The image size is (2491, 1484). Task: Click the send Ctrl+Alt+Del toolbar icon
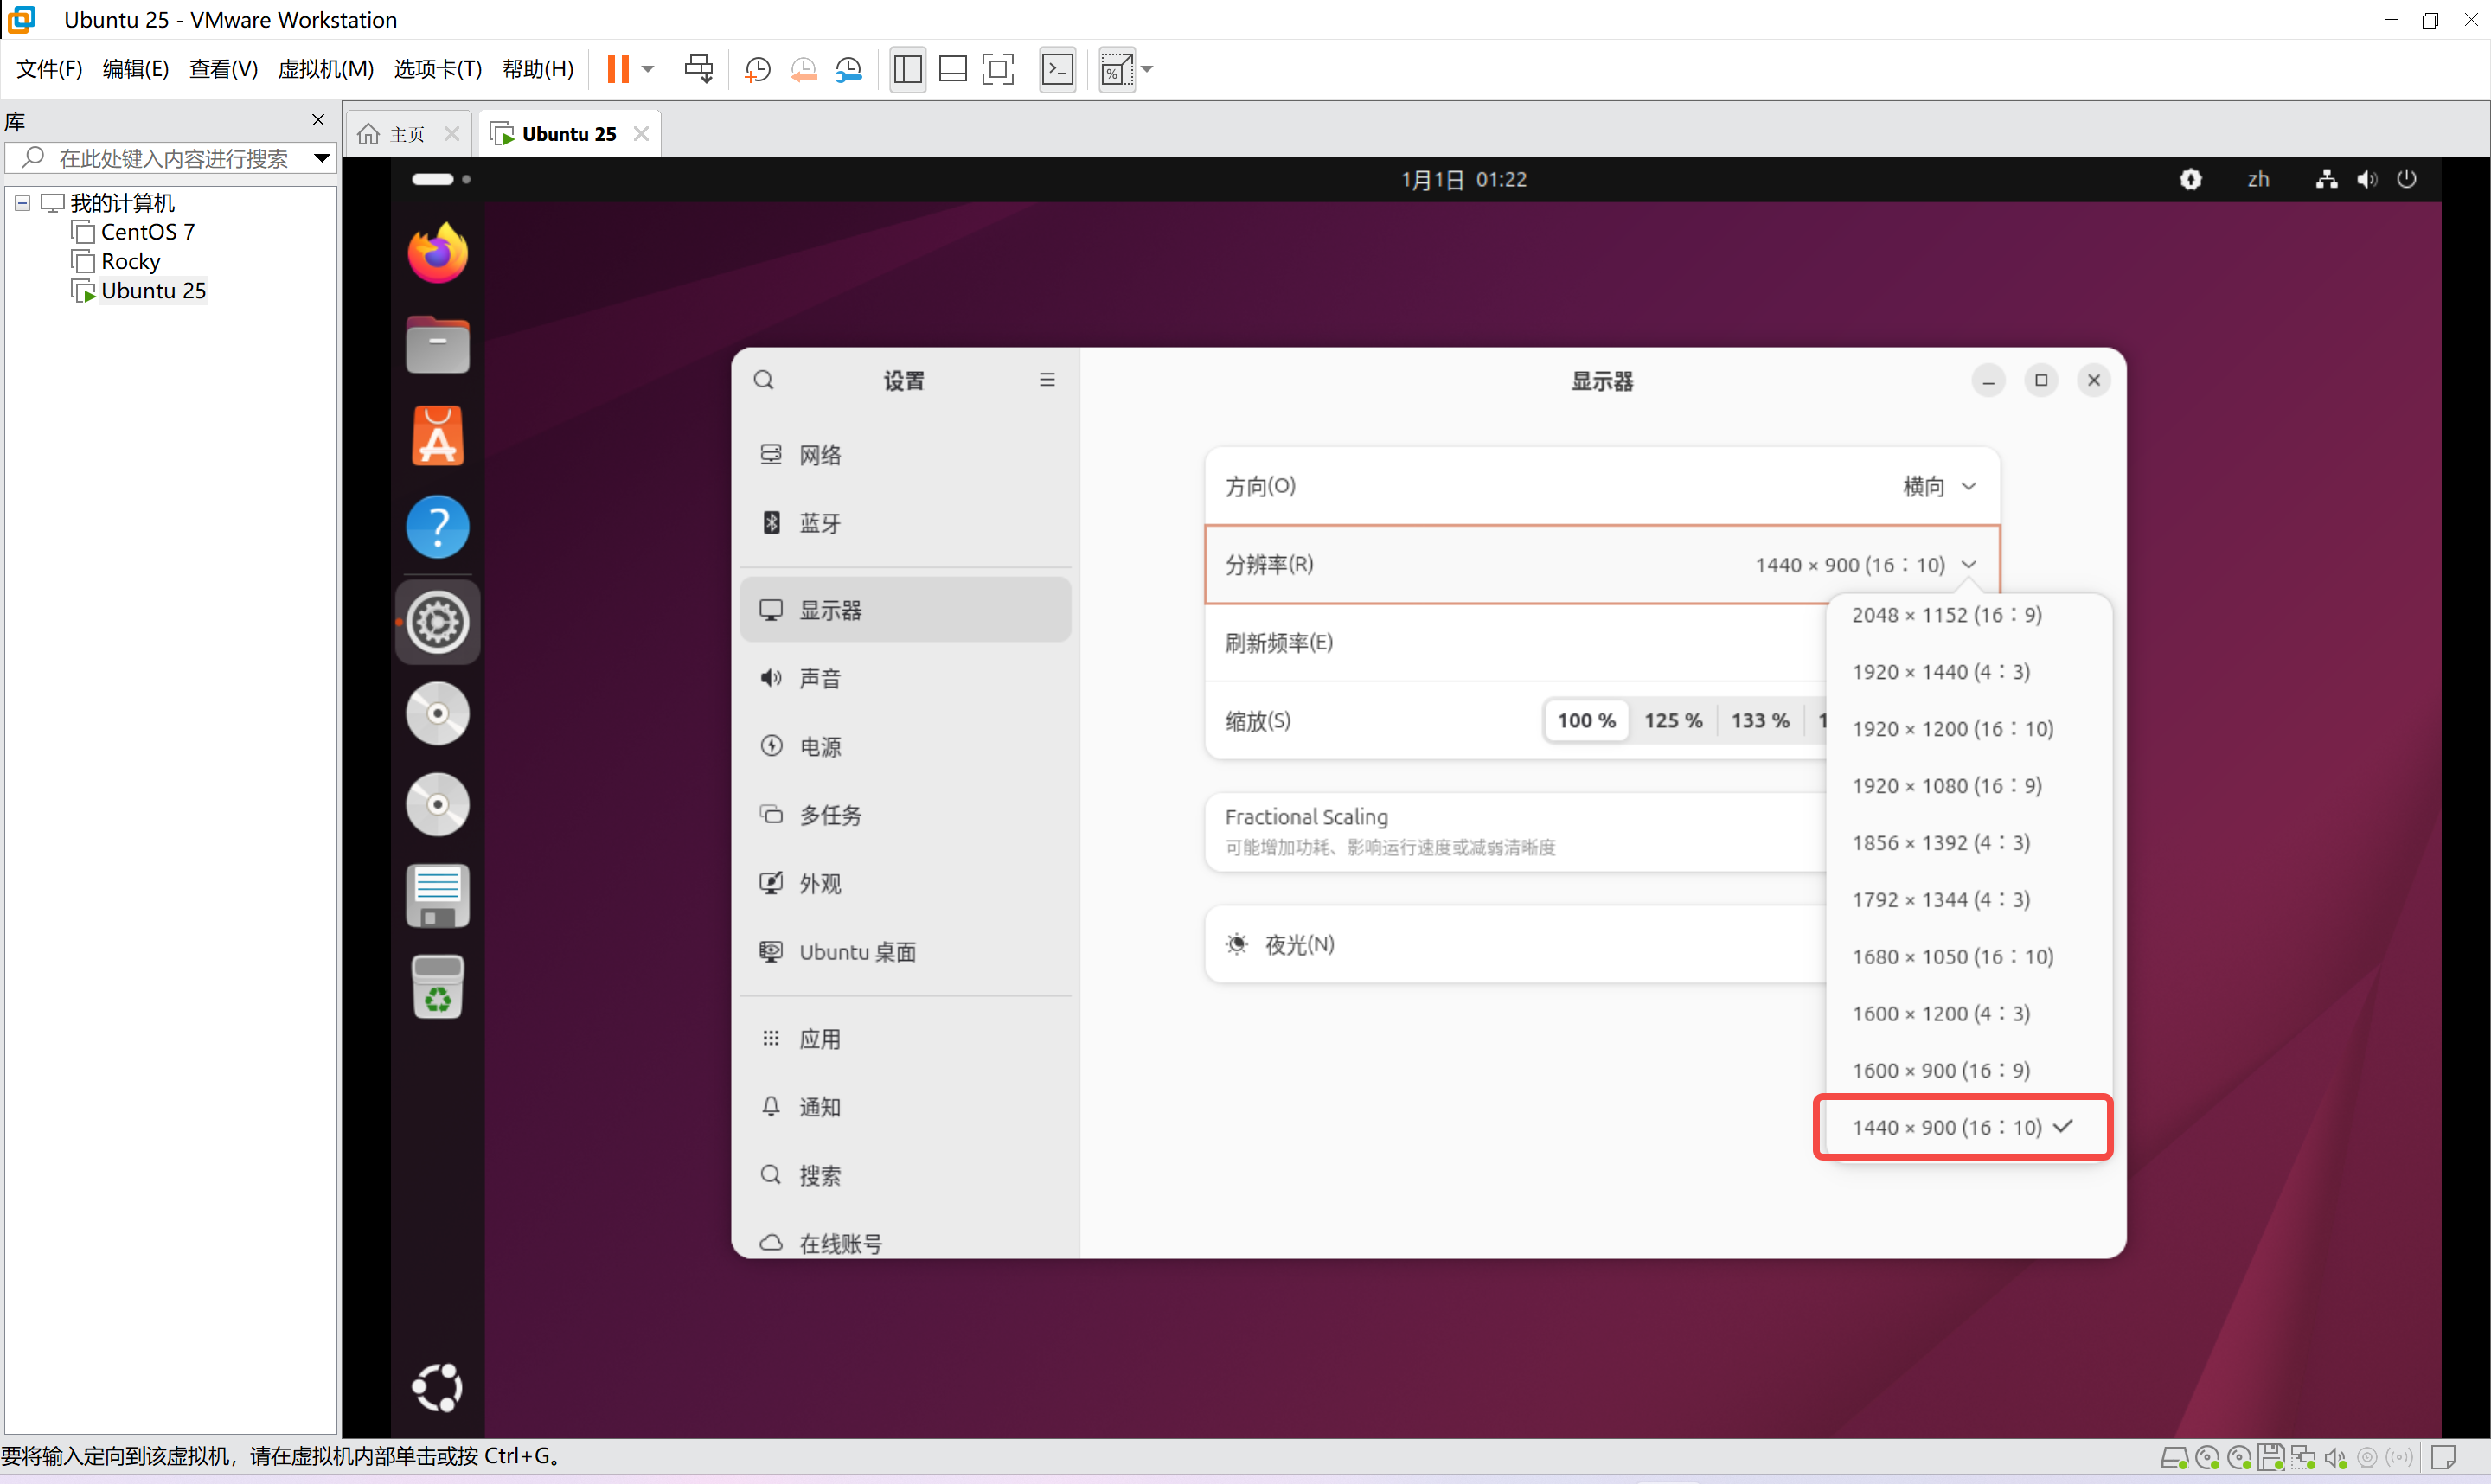click(x=698, y=69)
